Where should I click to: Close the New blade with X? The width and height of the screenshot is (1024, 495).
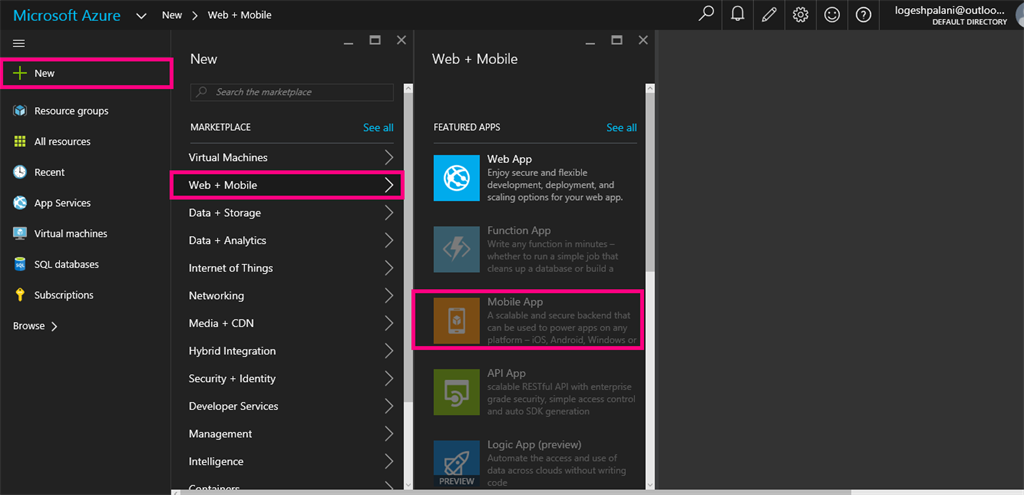(x=402, y=40)
